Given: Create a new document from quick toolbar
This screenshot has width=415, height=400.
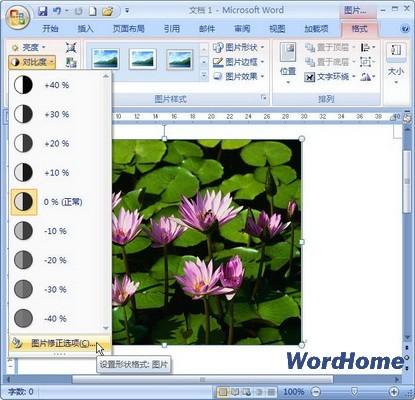Looking at the screenshot, I should pos(92,11).
